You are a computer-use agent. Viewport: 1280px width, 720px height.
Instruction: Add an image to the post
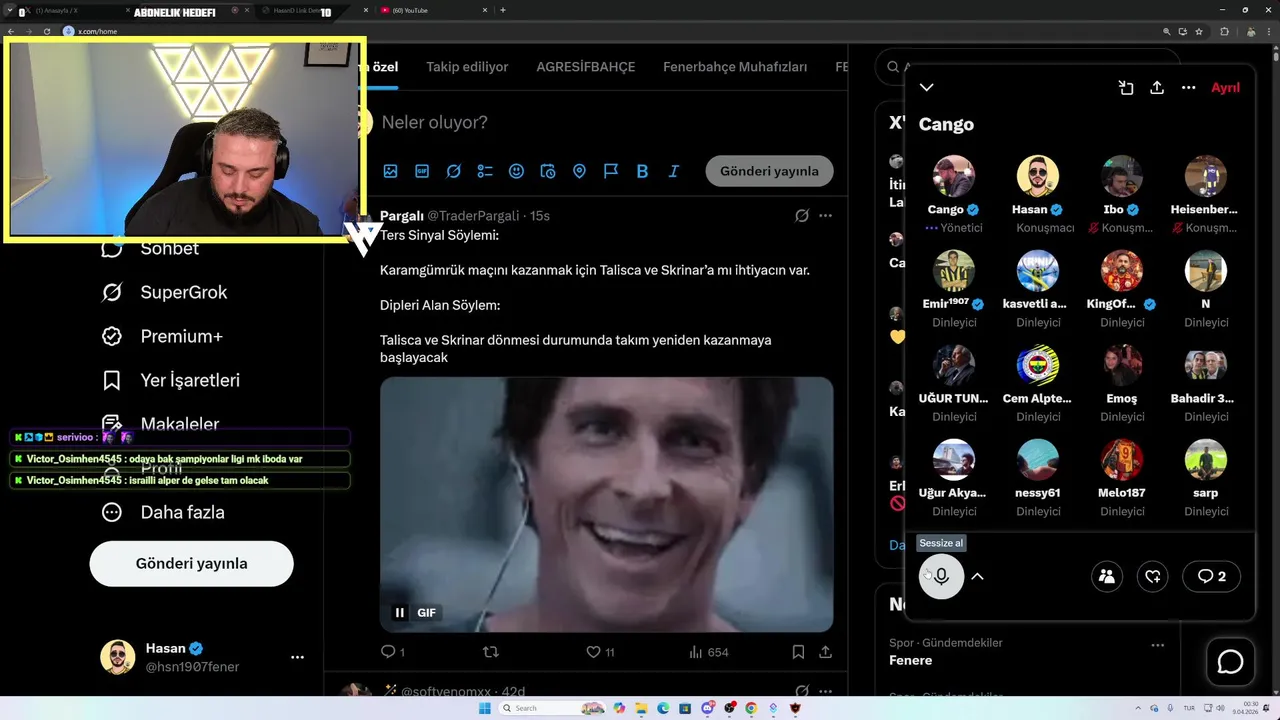coord(391,171)
